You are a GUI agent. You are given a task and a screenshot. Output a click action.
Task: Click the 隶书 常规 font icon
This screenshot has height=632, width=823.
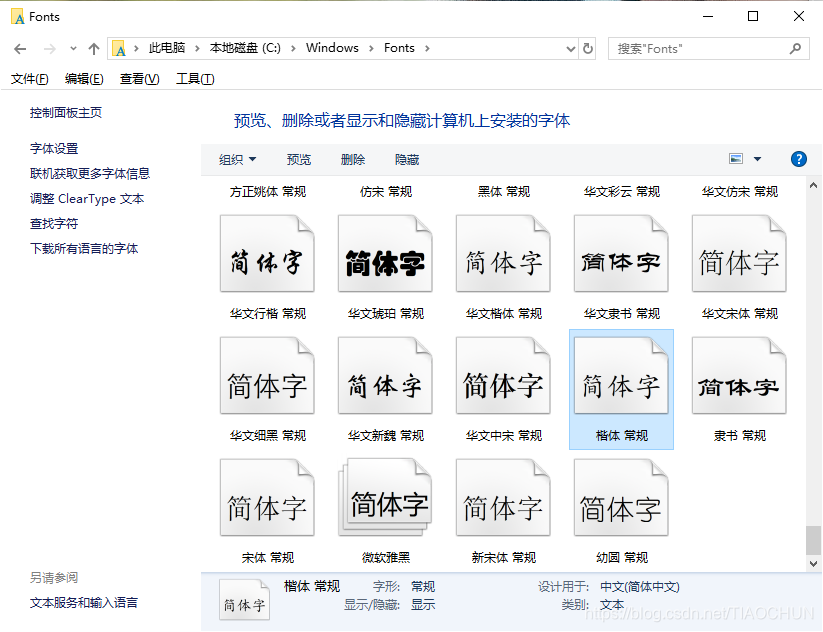[x=740, y=375]
